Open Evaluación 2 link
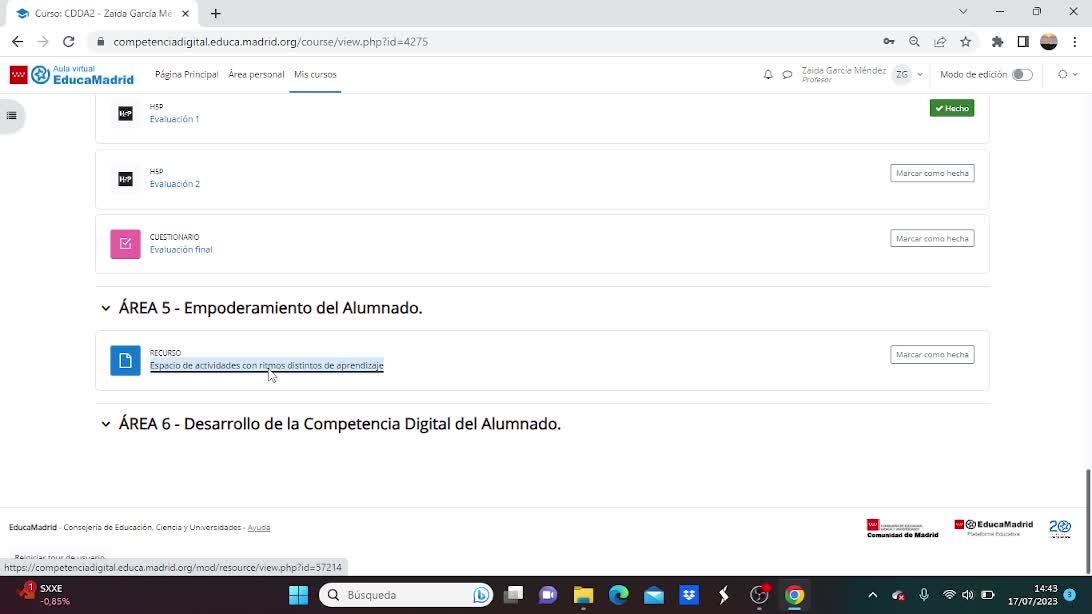The width and height of the screenshot is (1092, 614). (175, 184)
